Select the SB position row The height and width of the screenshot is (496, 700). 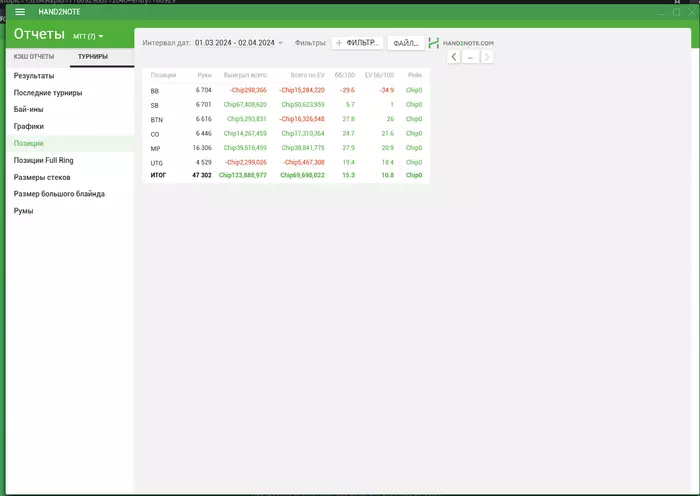point(286,105)
